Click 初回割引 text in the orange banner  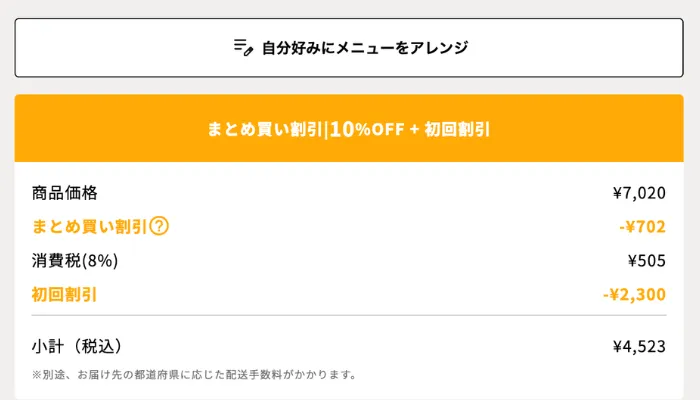point(457,130)
